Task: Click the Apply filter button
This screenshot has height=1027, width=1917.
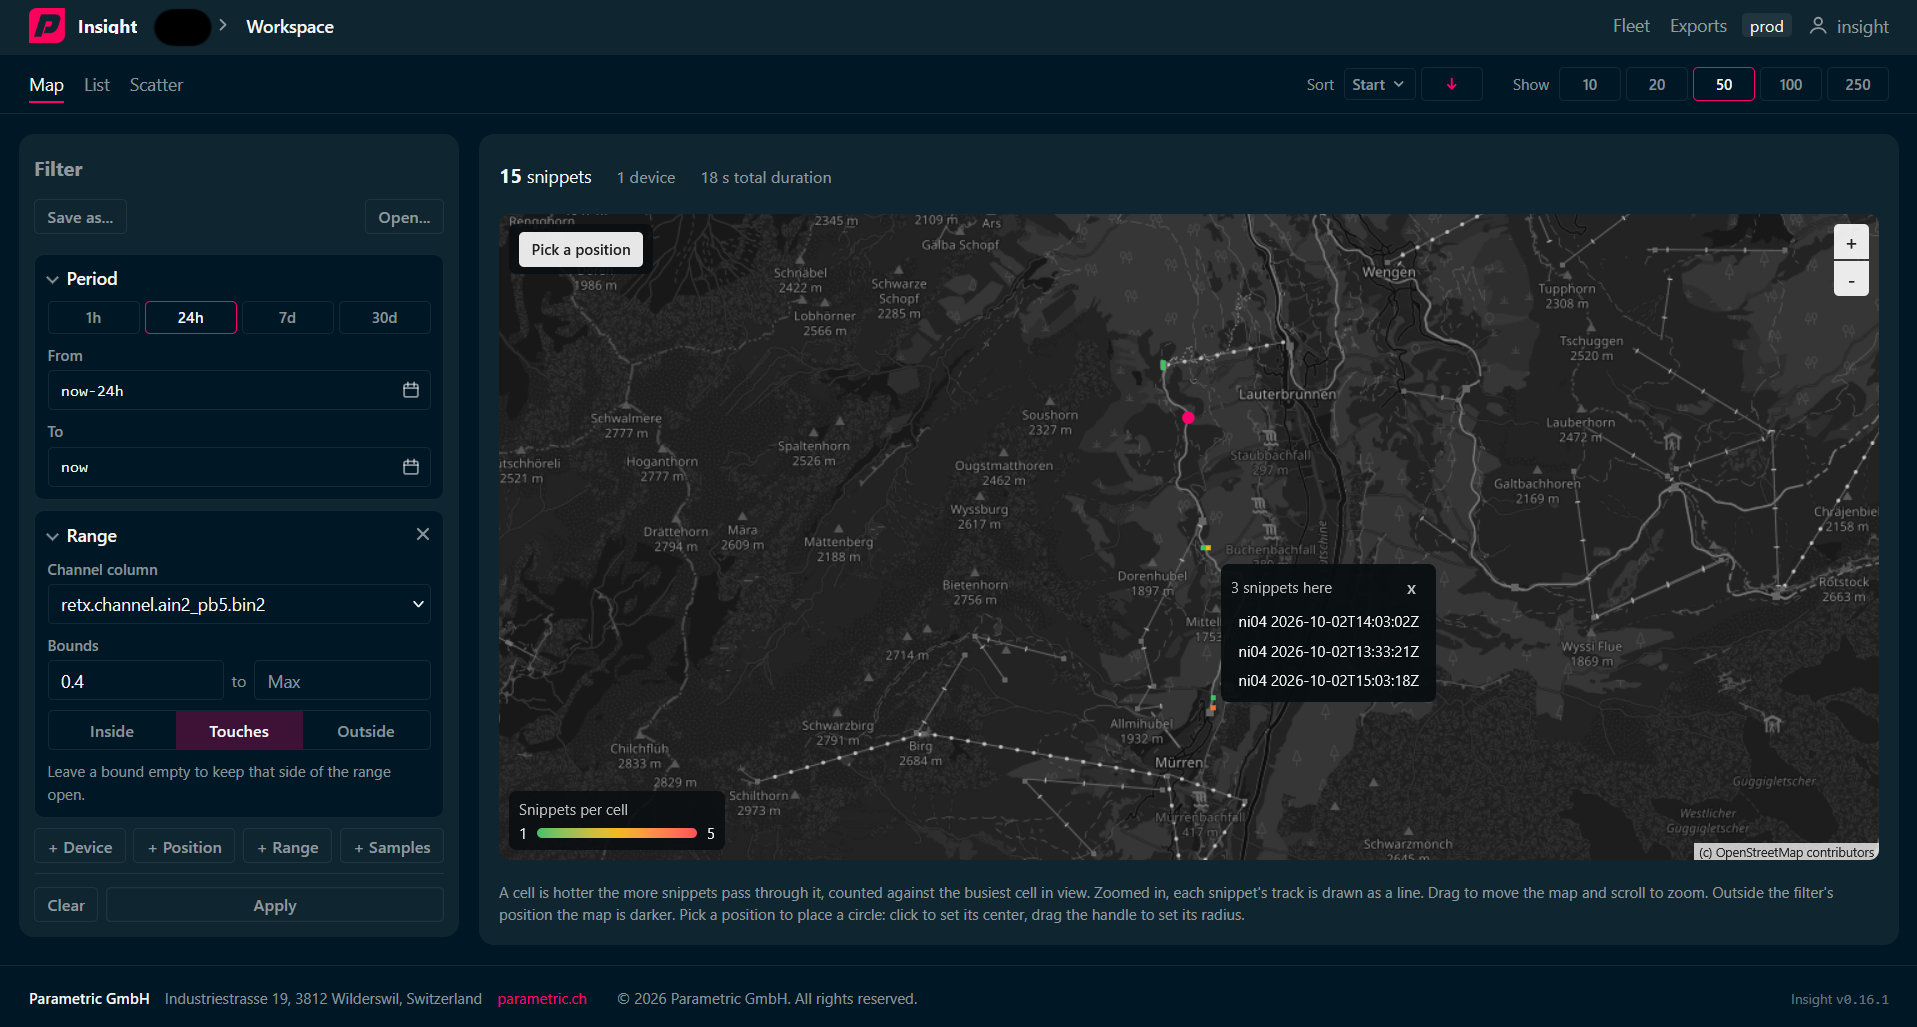Action: point(275,905)
